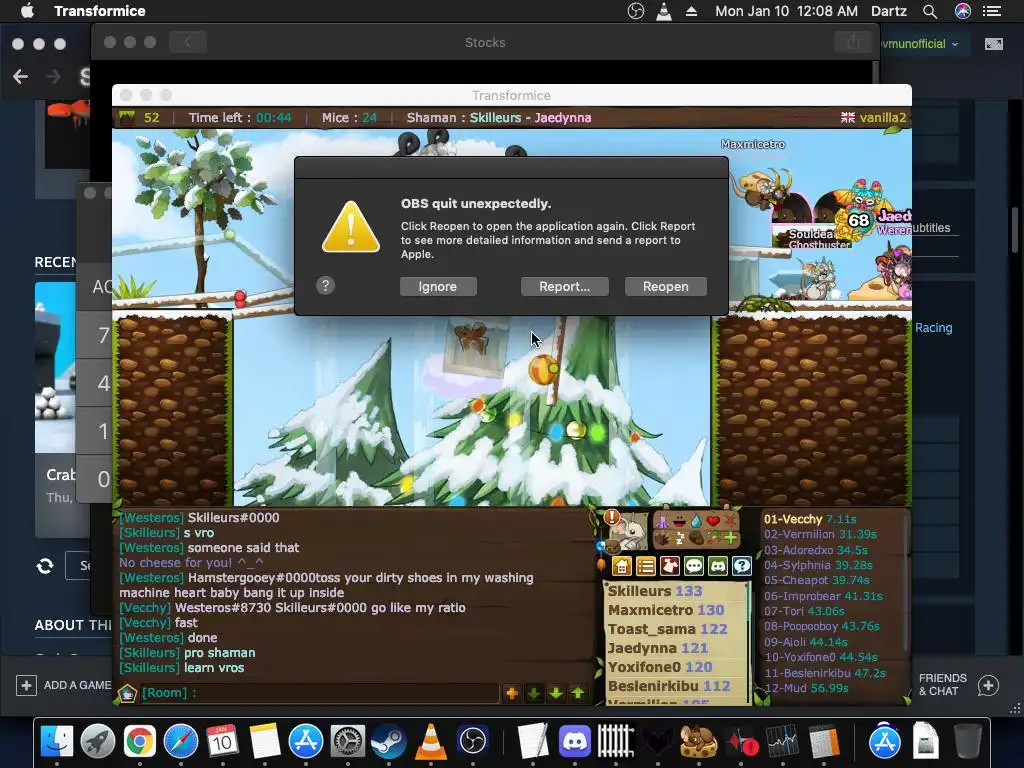Click the Stocks window share button
This screenshot has height=768, width=1024.
point(853,42)
